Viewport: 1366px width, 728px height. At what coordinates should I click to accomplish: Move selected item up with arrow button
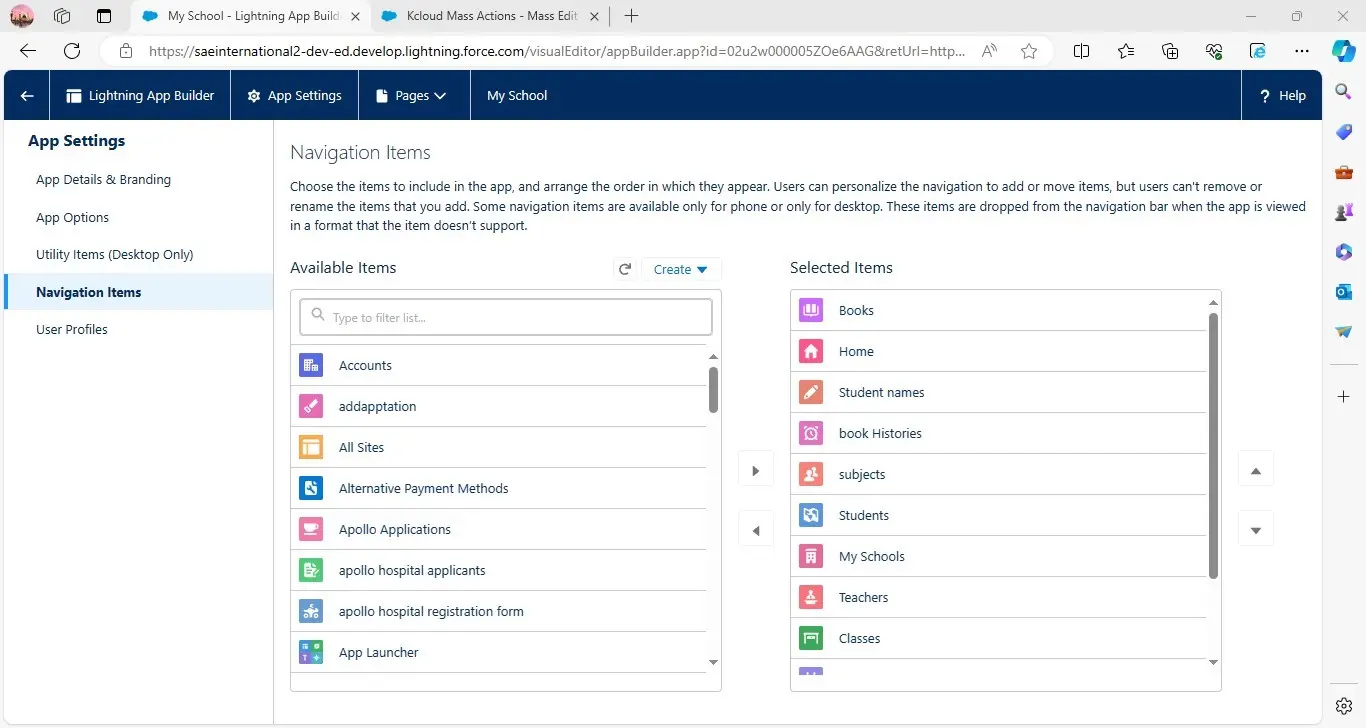(x=1256, y=469)
